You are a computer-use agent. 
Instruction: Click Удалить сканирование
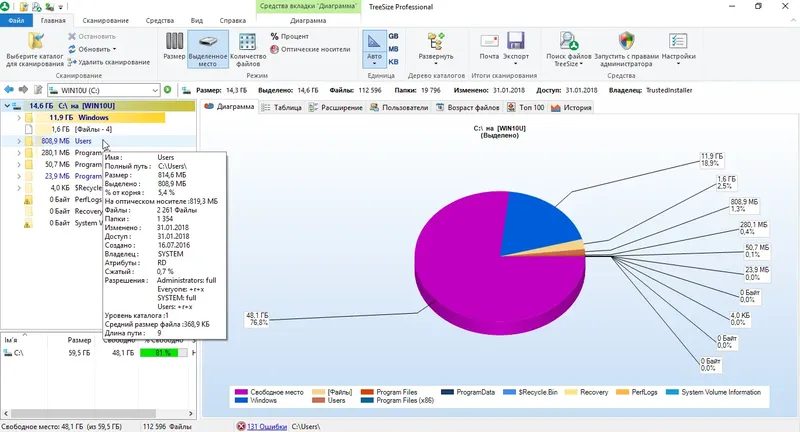pyautogui.click(x=109, y=62)
